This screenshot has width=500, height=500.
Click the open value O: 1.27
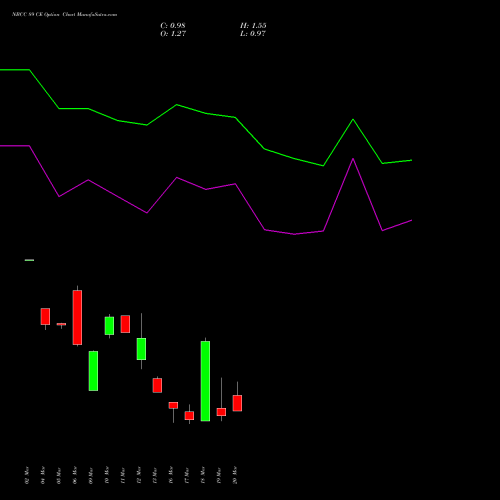pyautogui.click(x=173, y=34)
